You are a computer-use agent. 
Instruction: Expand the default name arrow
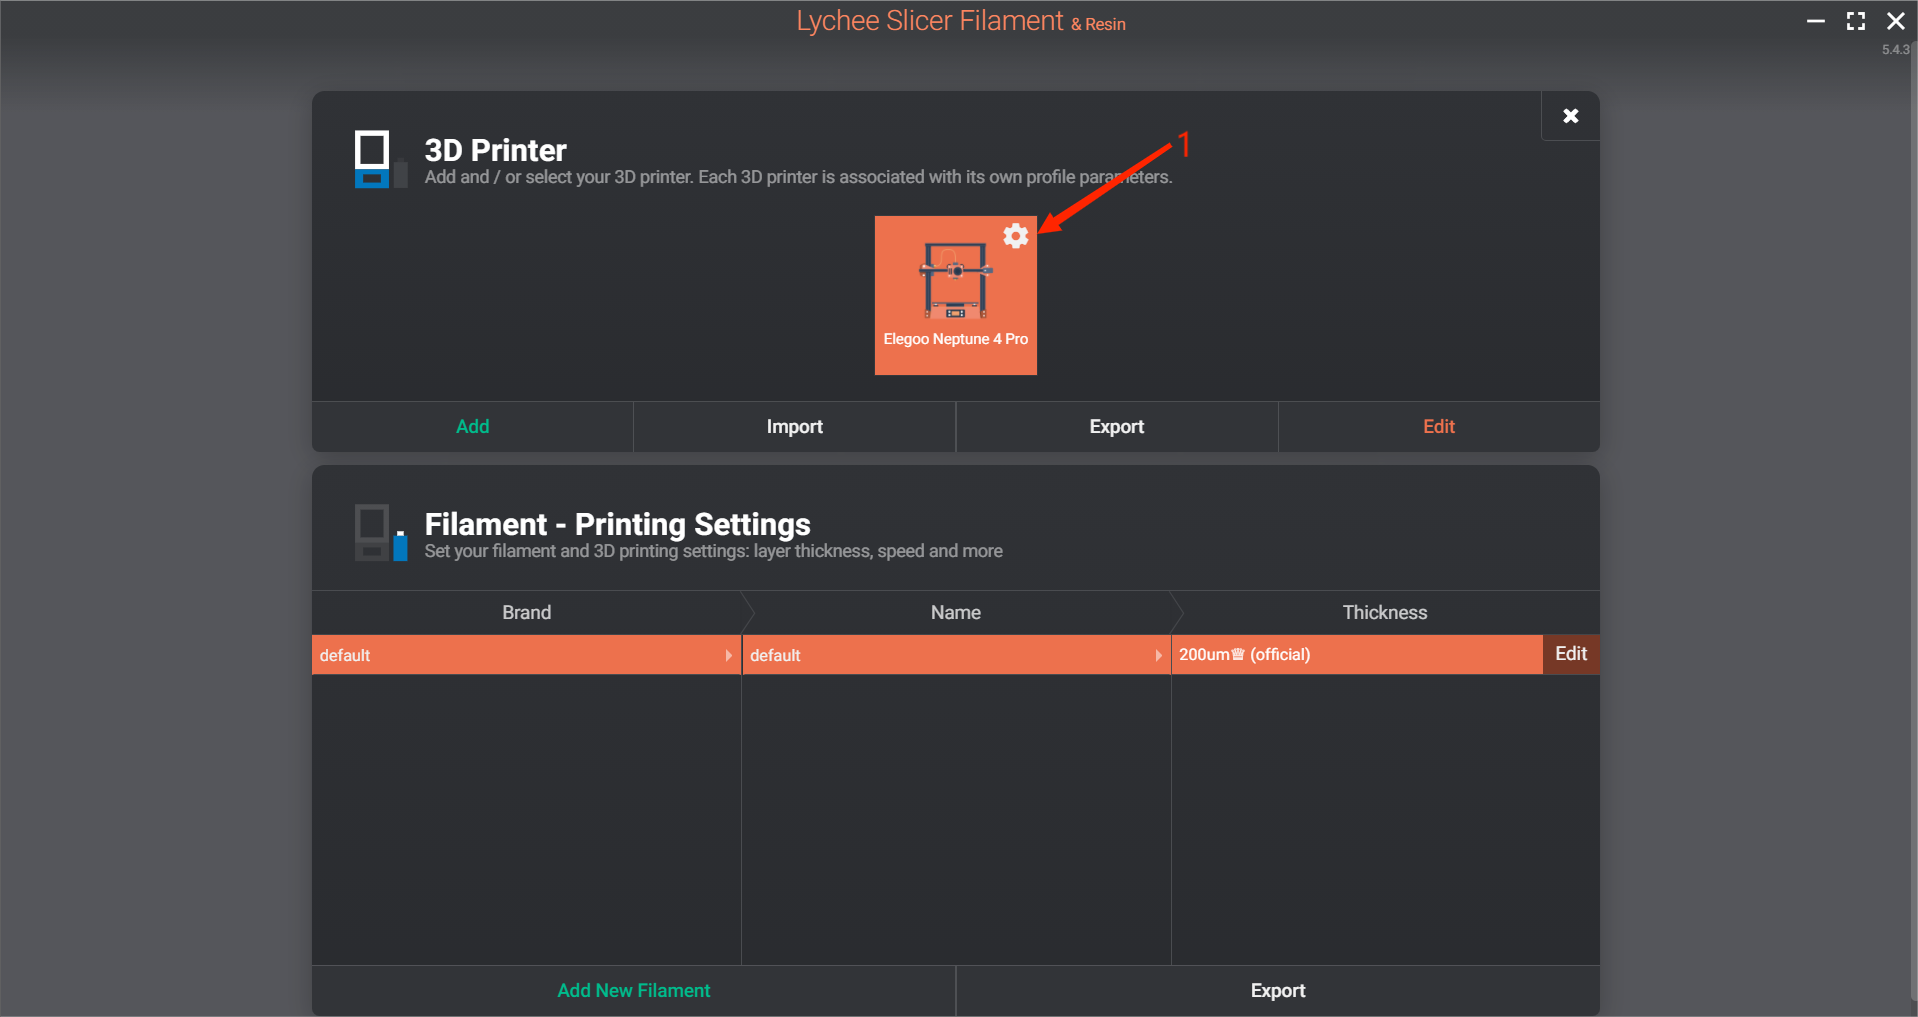pos(1158,655)
